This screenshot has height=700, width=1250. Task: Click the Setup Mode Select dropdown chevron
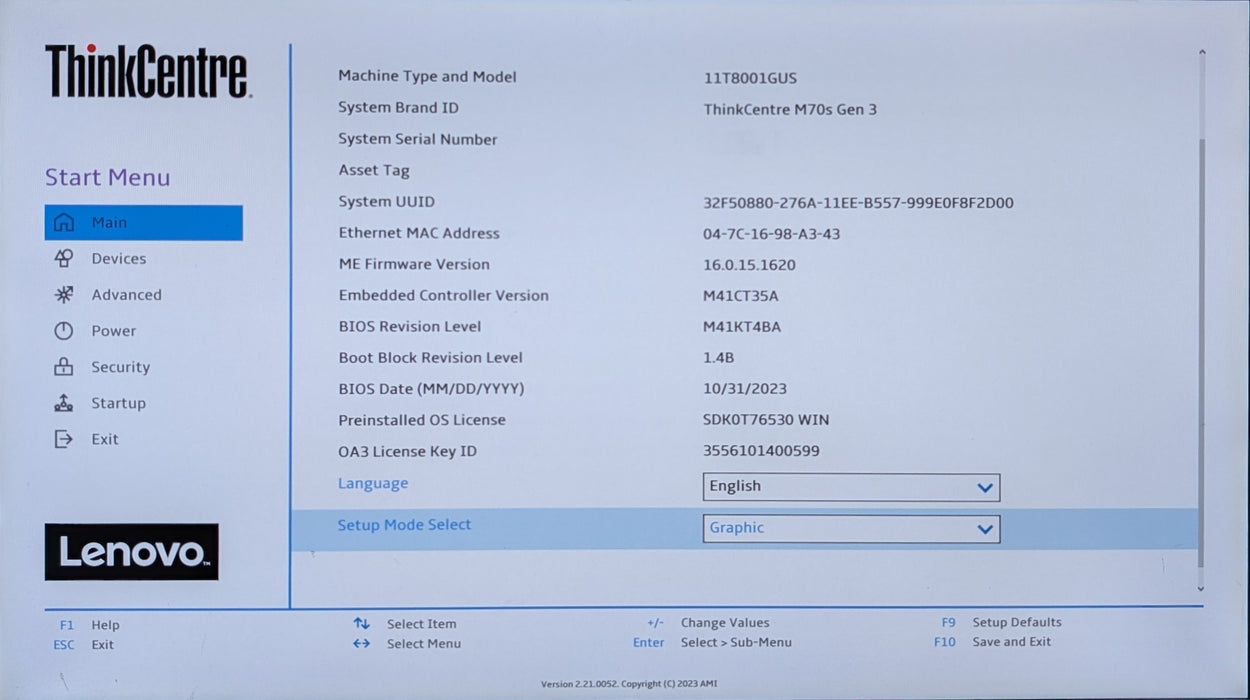coord(985,529)
